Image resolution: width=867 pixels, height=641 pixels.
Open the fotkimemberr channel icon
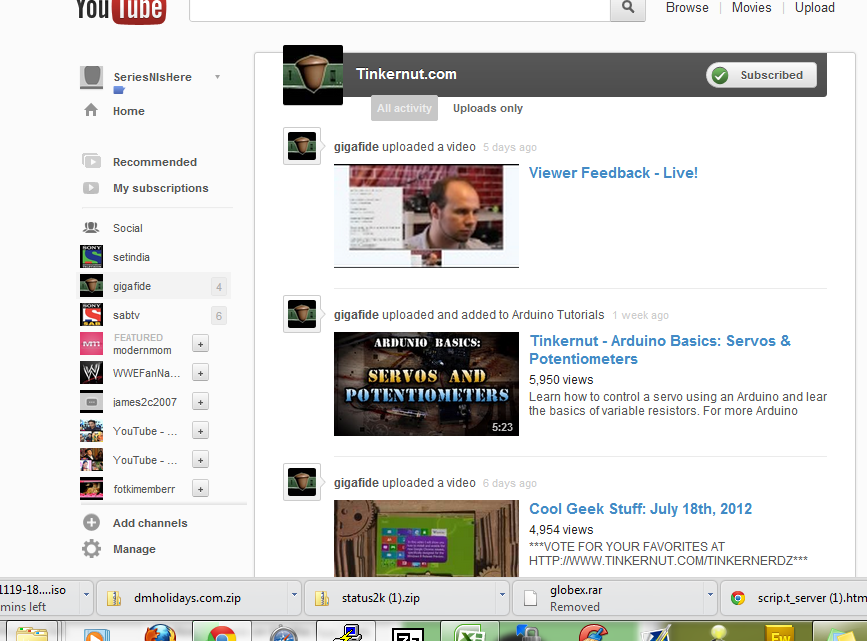click(x=91, y=488)
